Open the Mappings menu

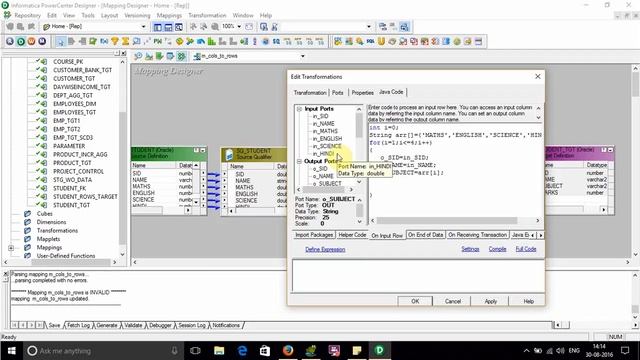click(x=169, y=15)
